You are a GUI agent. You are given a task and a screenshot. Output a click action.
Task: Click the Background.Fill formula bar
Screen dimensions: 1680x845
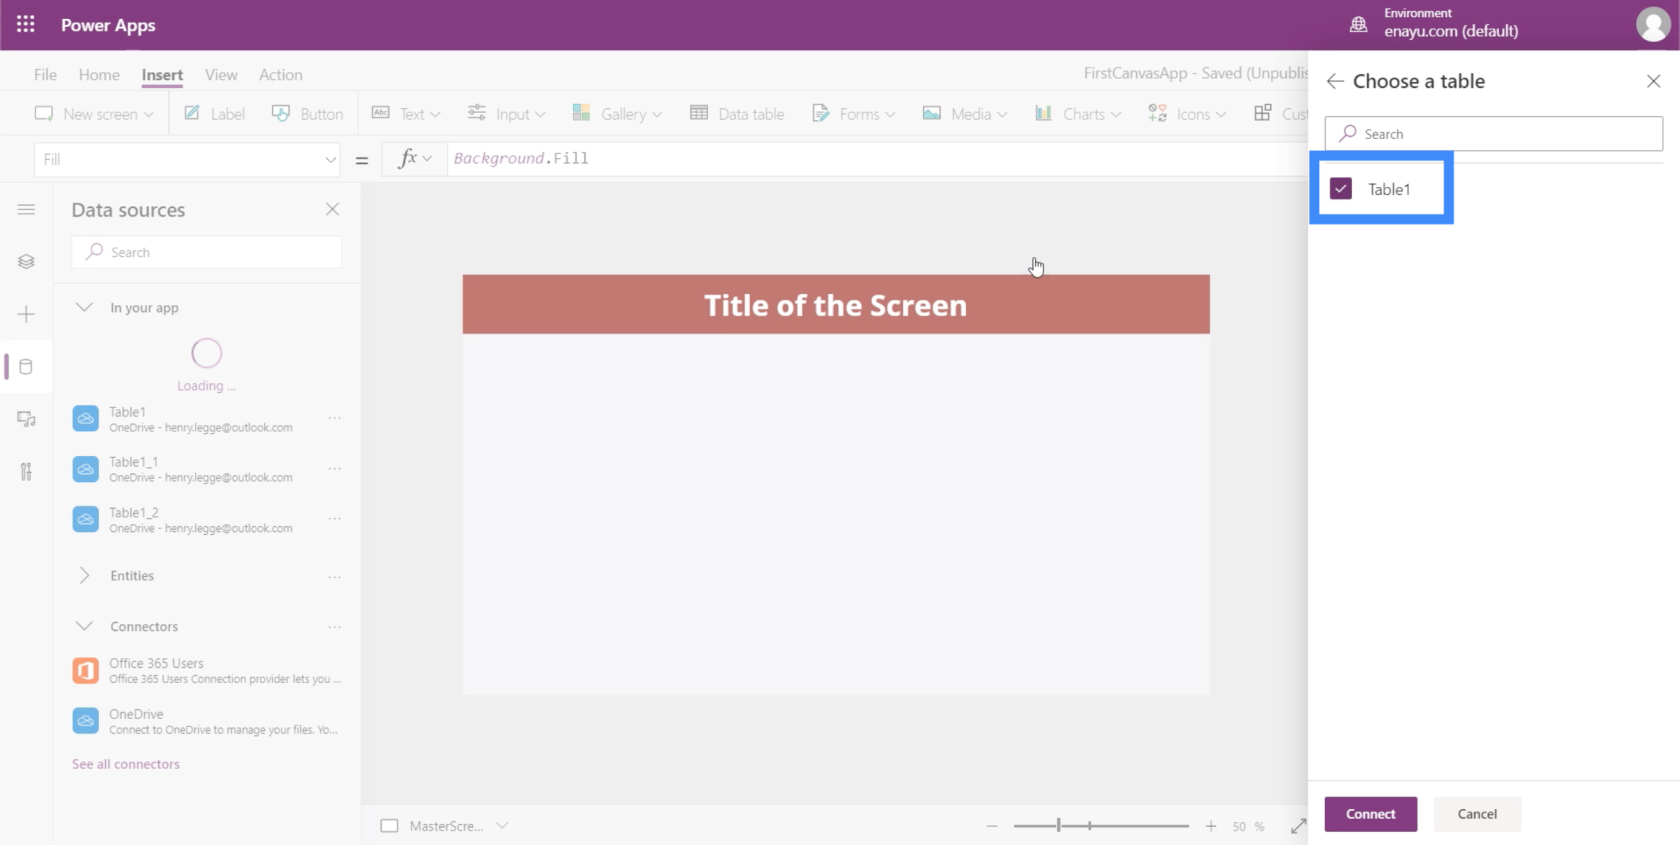point(876,158)
